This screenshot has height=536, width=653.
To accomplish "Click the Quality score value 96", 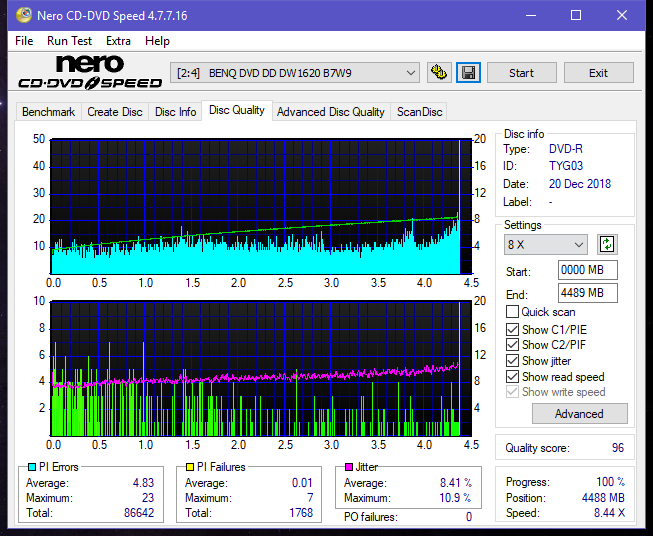I will click(618, 448).
